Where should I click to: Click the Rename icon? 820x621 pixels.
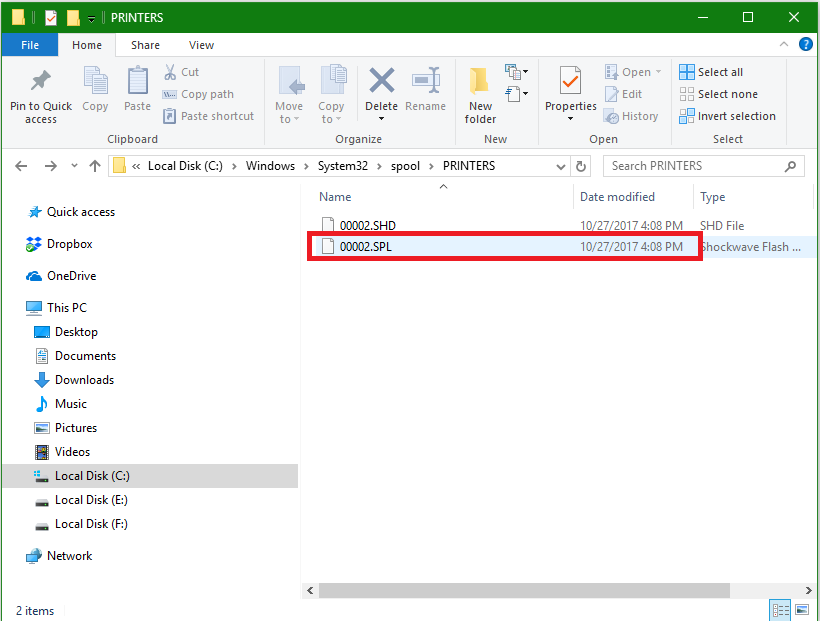tap(426, 82)
